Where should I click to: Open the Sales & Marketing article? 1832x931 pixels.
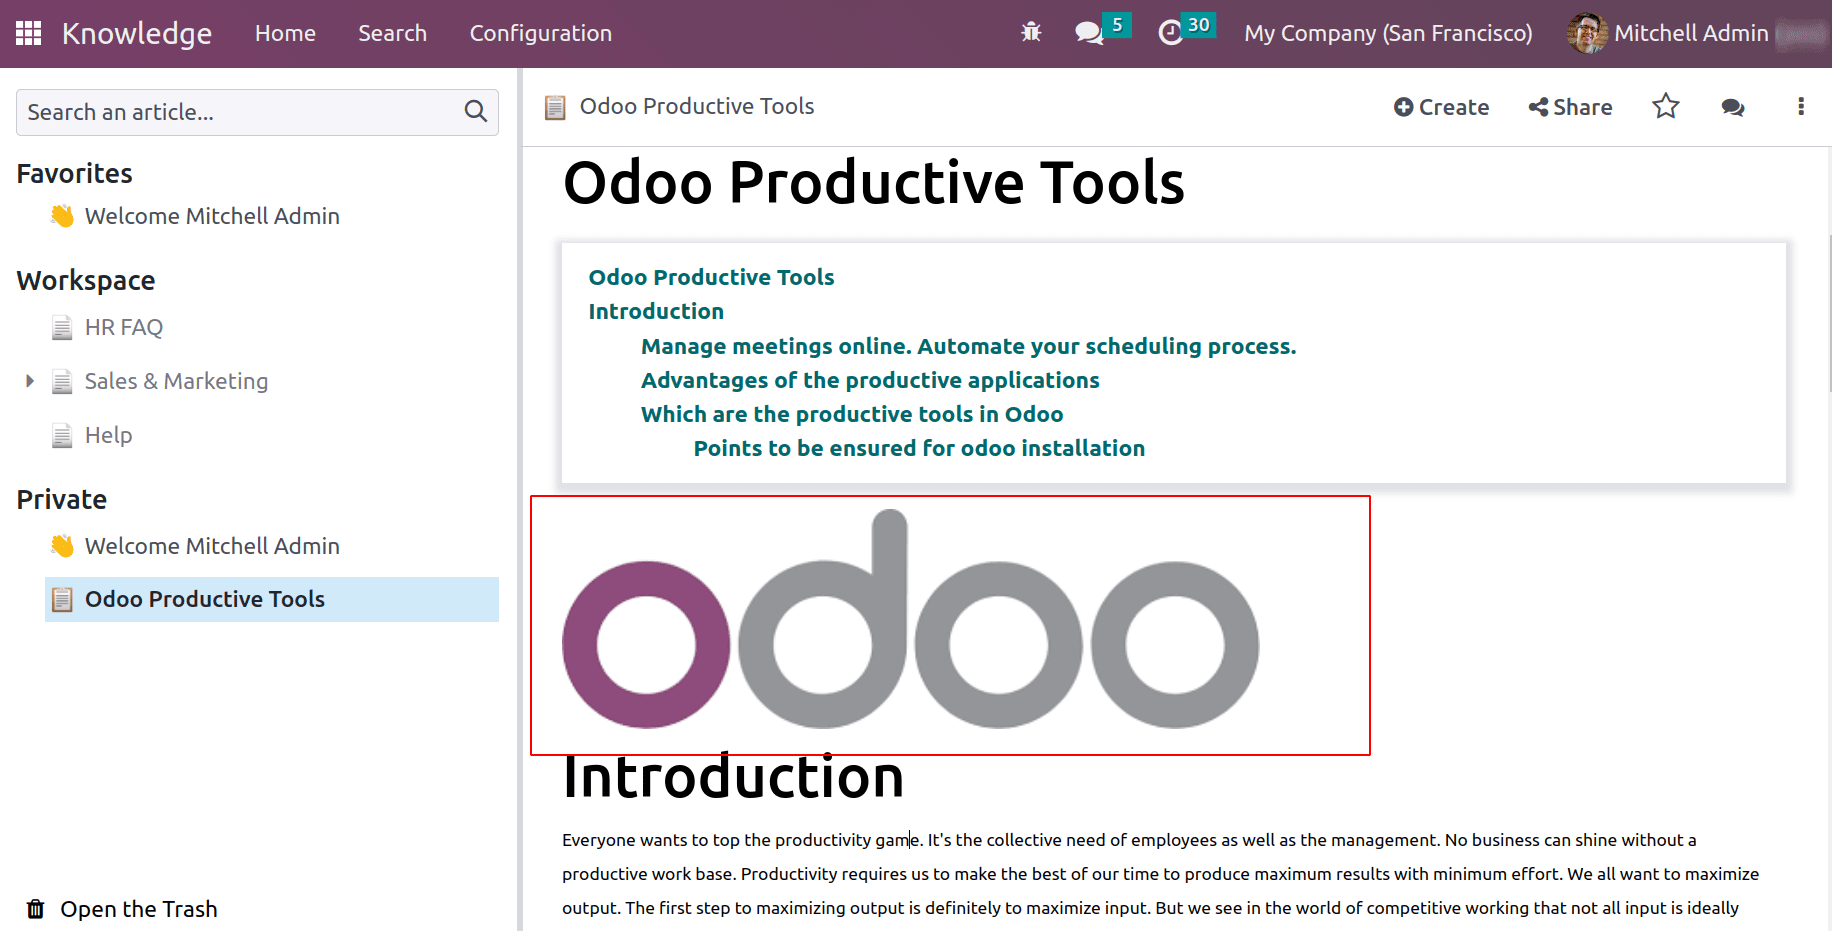tap(176, 381)
